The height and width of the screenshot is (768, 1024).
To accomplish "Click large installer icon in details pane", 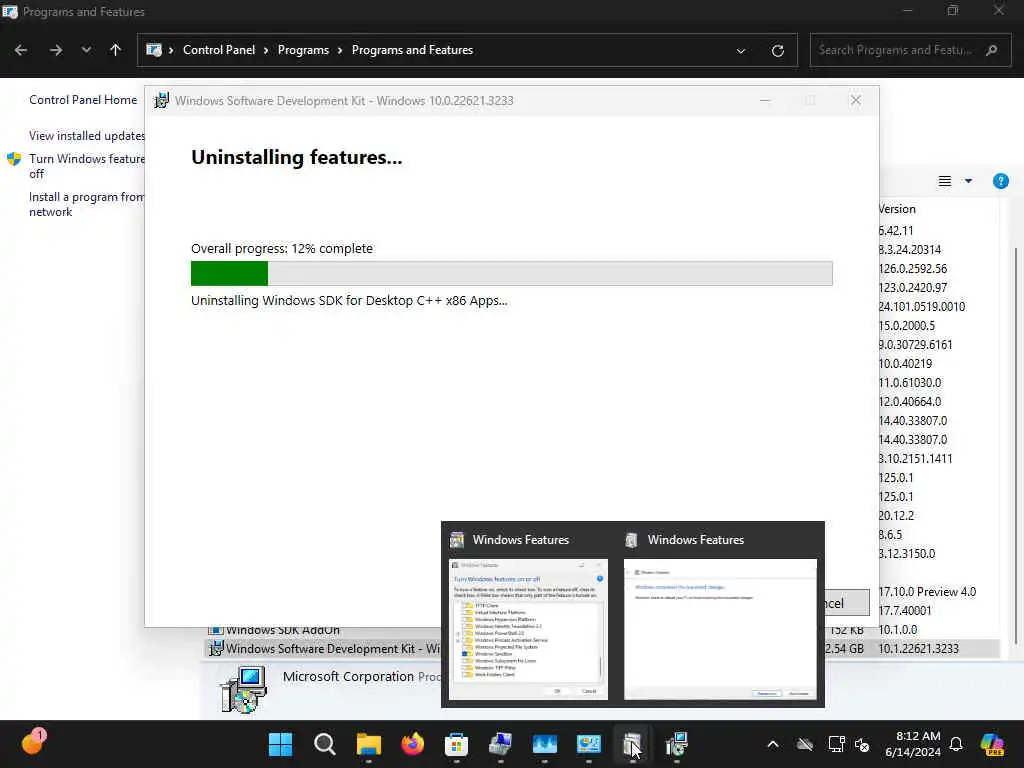I will coord(244,689).
